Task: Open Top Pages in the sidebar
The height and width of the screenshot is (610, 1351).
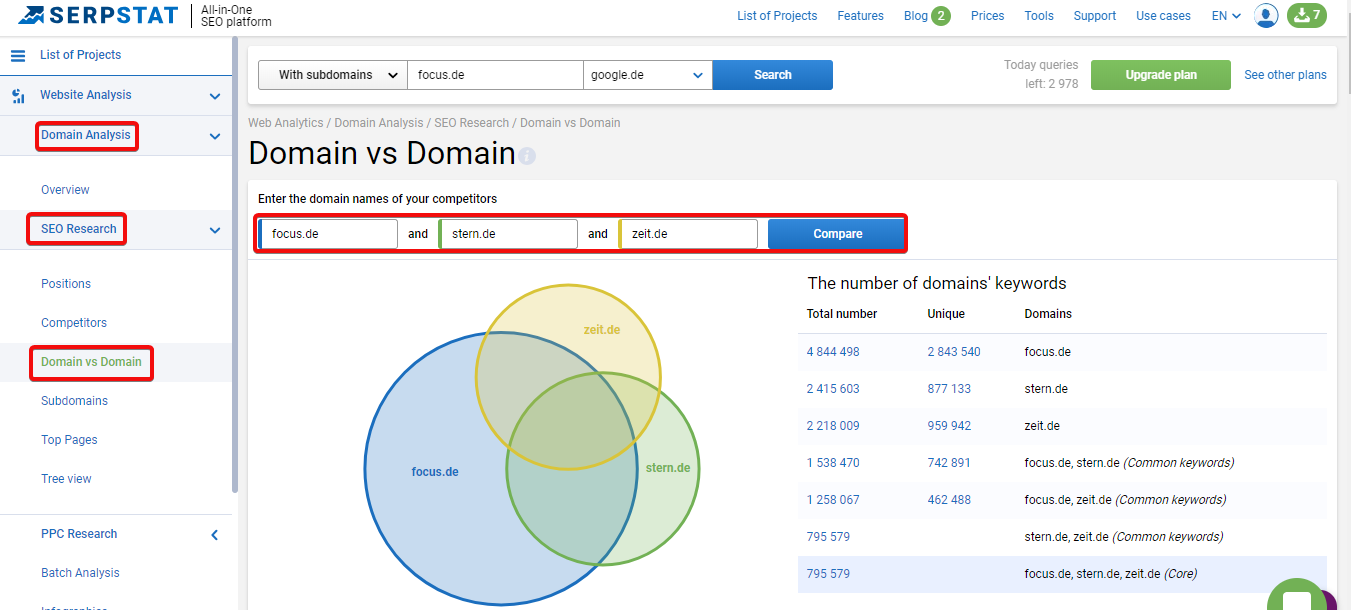Action: pyautogui.click(x=69, y=440)
